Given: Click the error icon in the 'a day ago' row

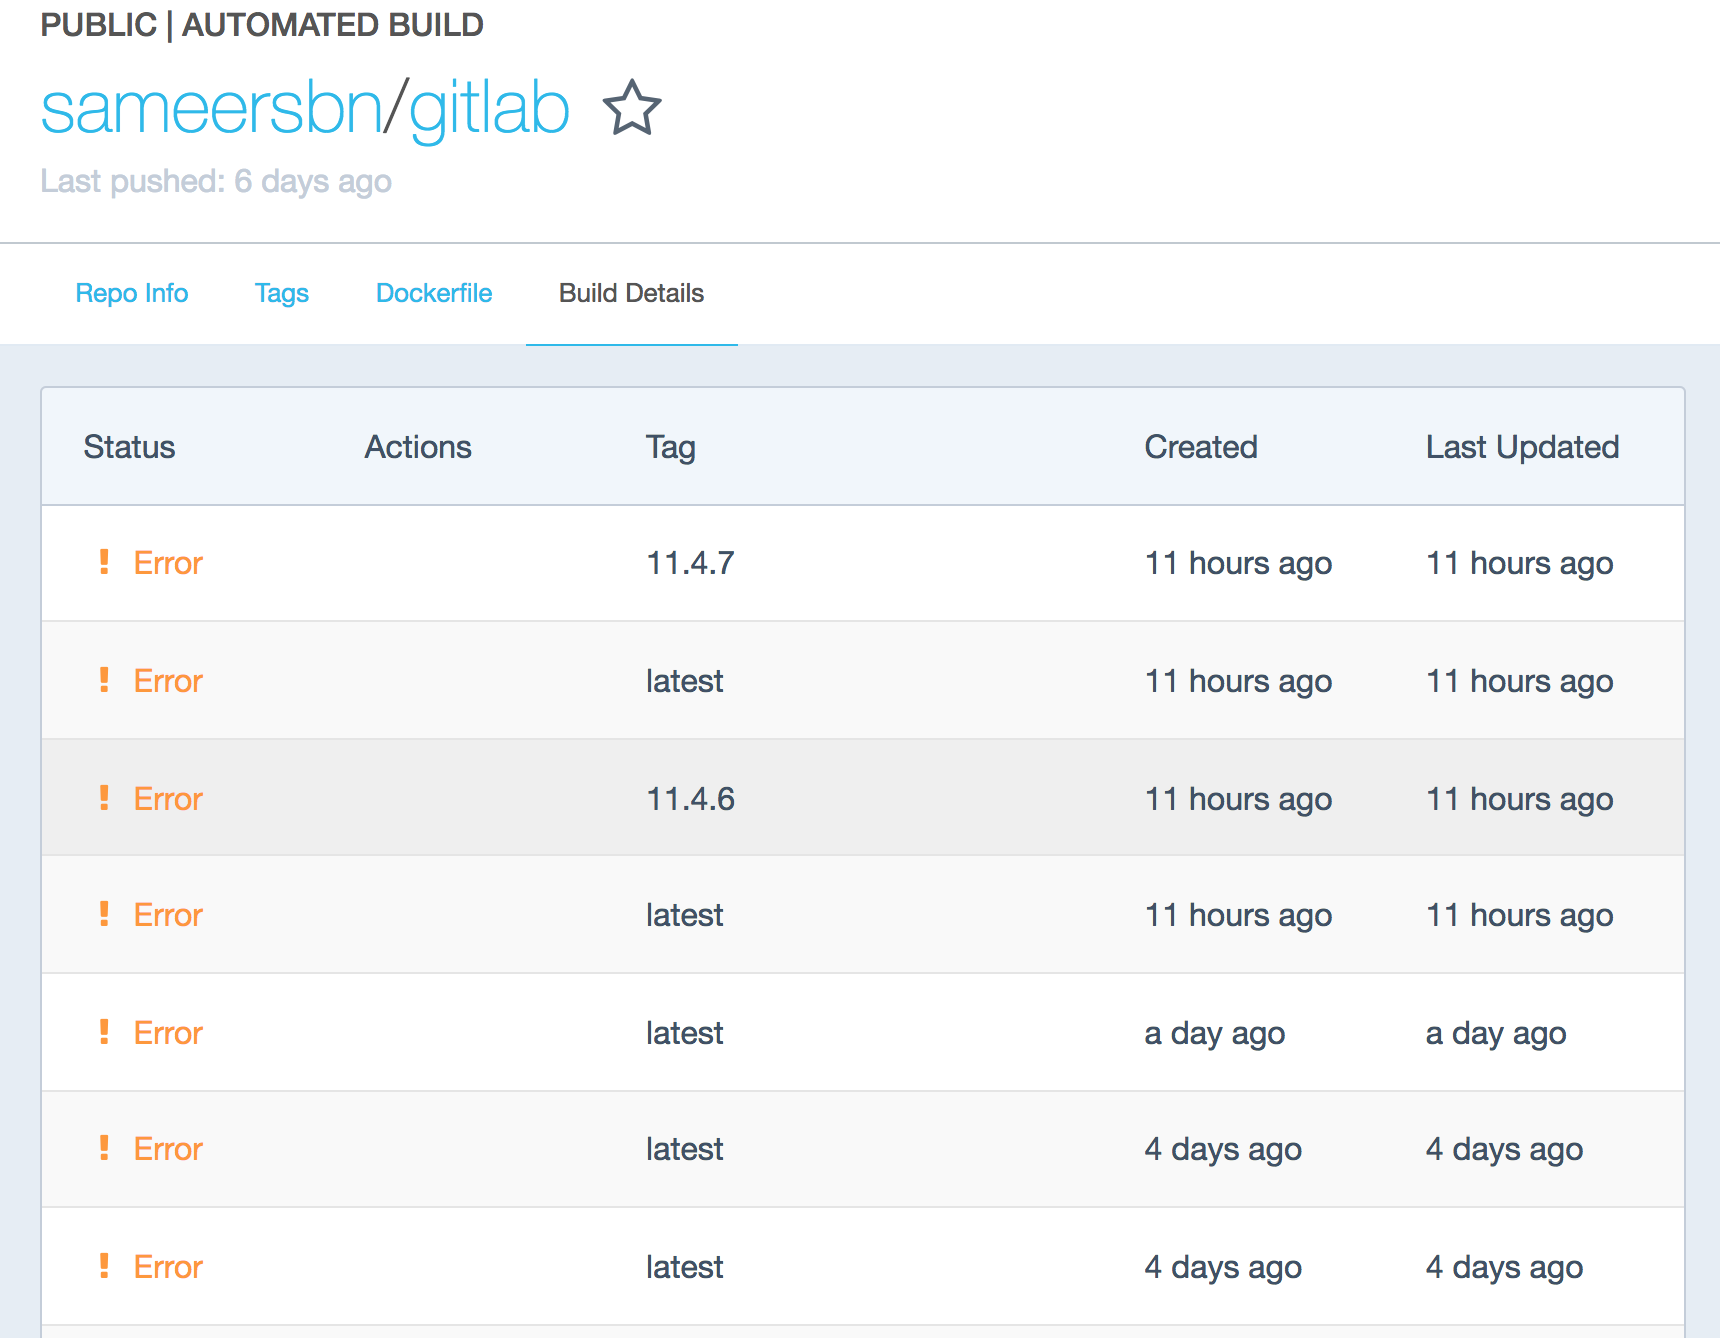Looking at the screenshot, I should (x=104, y=1031).
